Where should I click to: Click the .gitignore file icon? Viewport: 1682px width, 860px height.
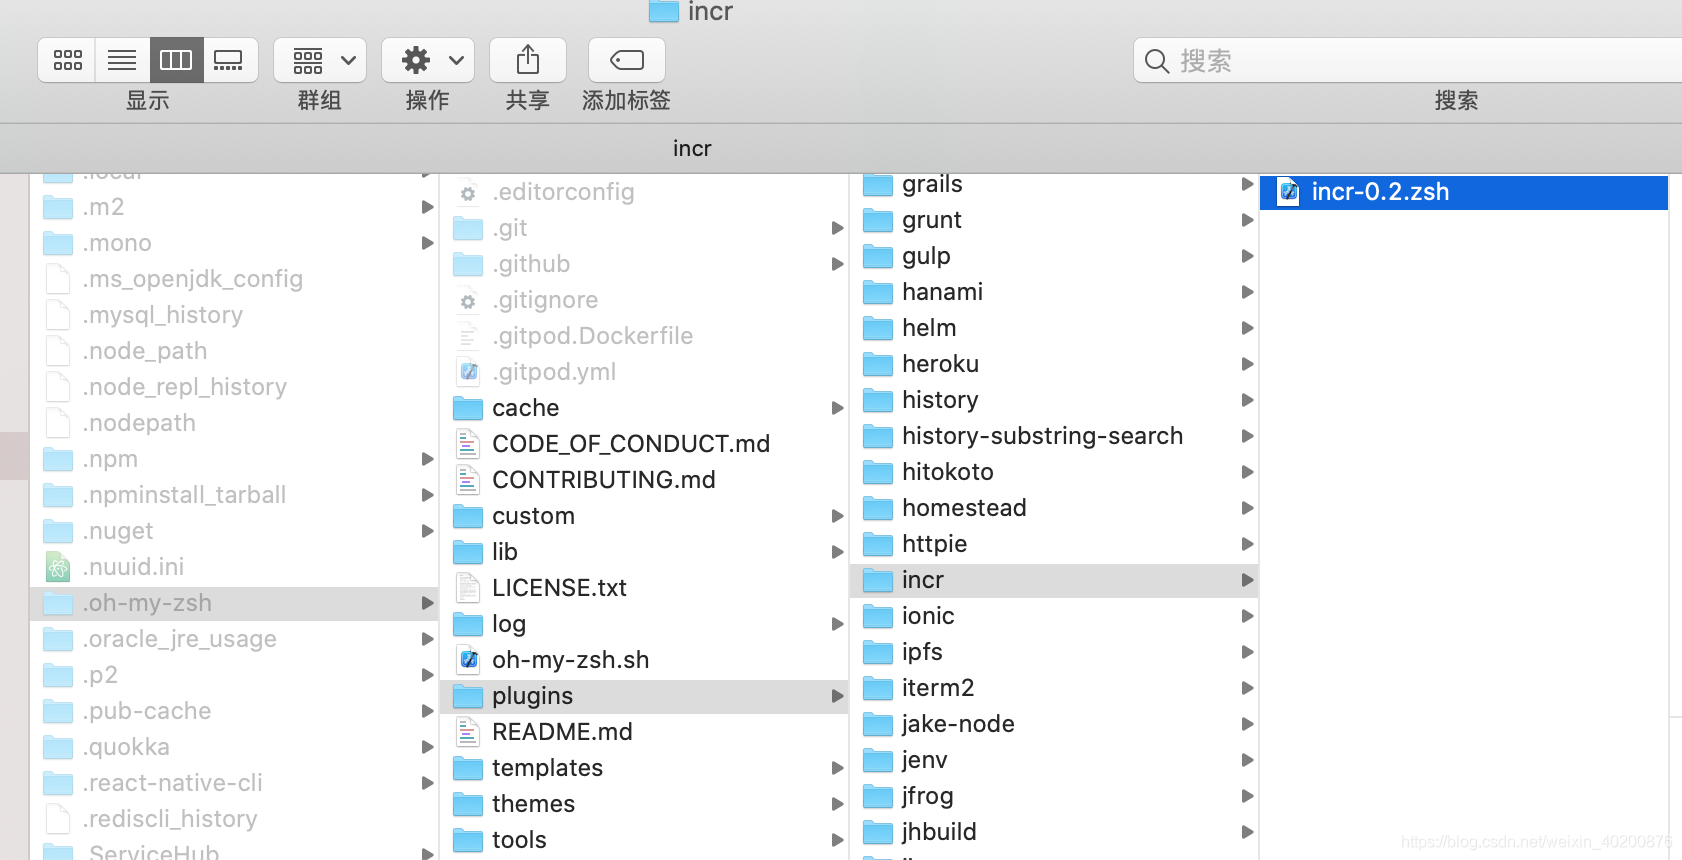pyautogui.click(x=468, y=300)
